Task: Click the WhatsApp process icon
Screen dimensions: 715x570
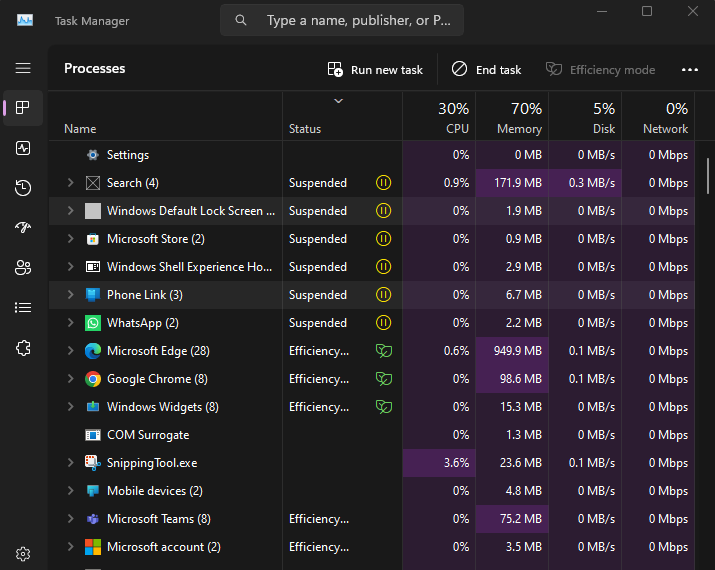Action: [93, 323]
